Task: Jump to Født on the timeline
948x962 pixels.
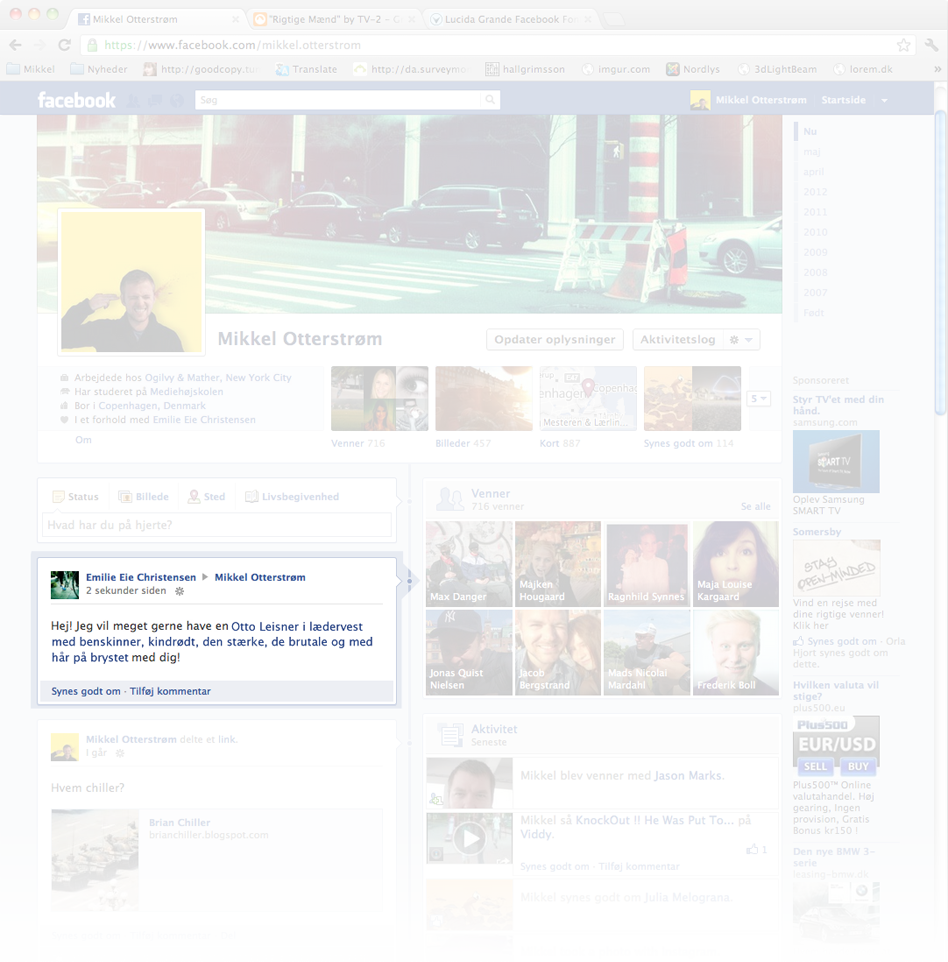Action: pyautogui.click(x=814, y=313)
